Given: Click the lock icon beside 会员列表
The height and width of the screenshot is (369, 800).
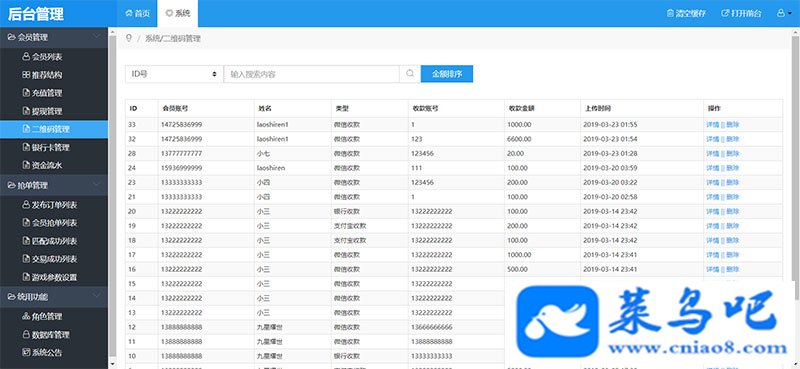Looking at the screenshot, I should (27, 57).
